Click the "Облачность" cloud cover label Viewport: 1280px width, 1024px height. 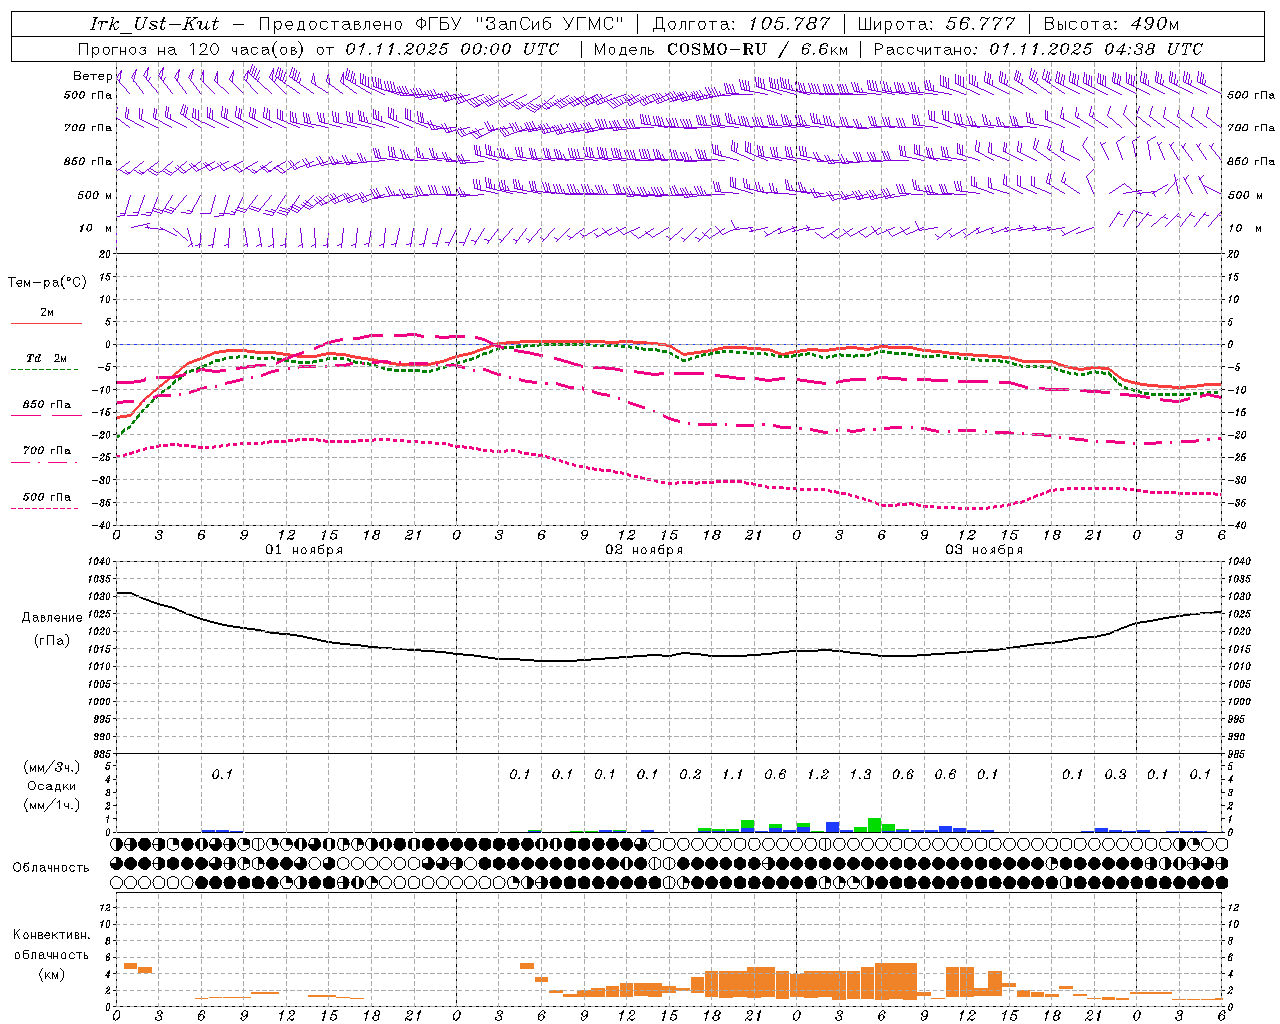51,868
